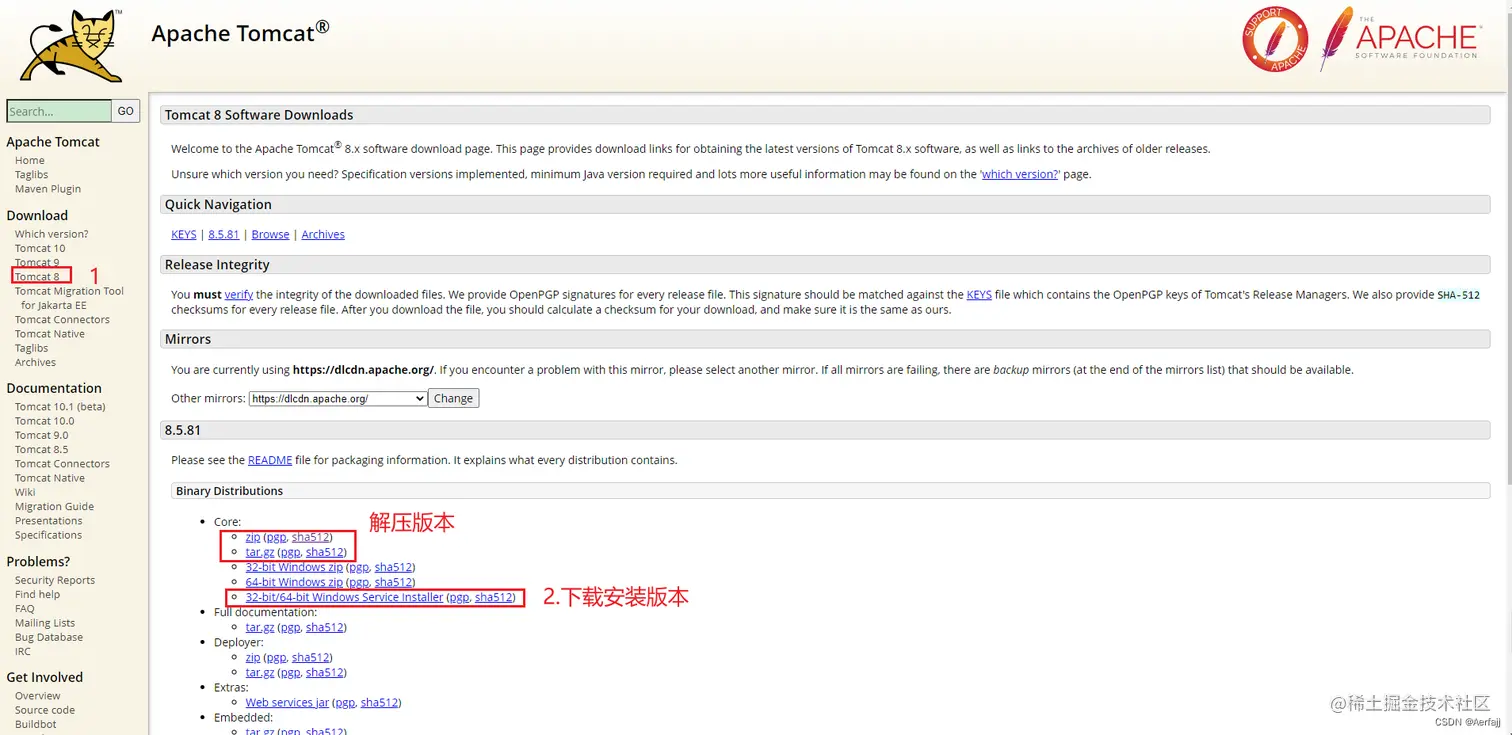Open Tomcat Native under Download section
Screen dimensions: 1512x735
[x=50, y=334]
